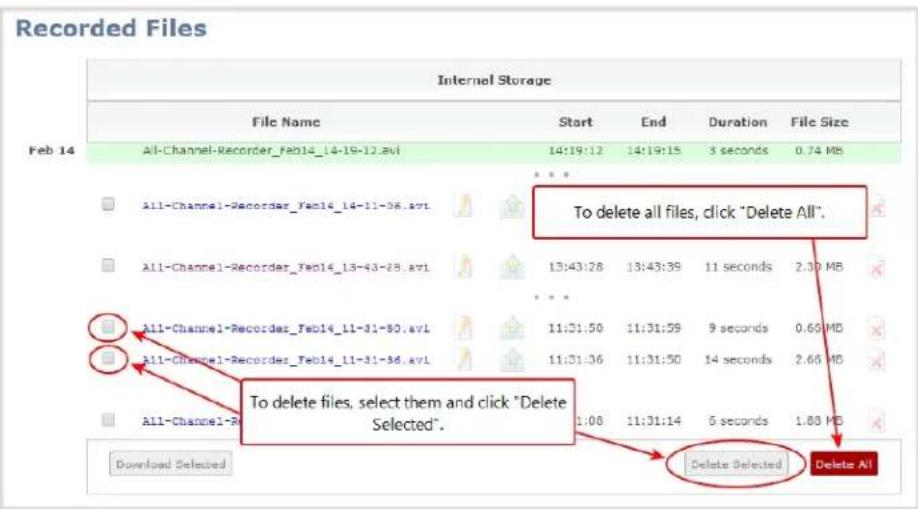Click the 5 seconds duration cell
The width and height of the screenshot is (918, 509).
pos(738,421)
